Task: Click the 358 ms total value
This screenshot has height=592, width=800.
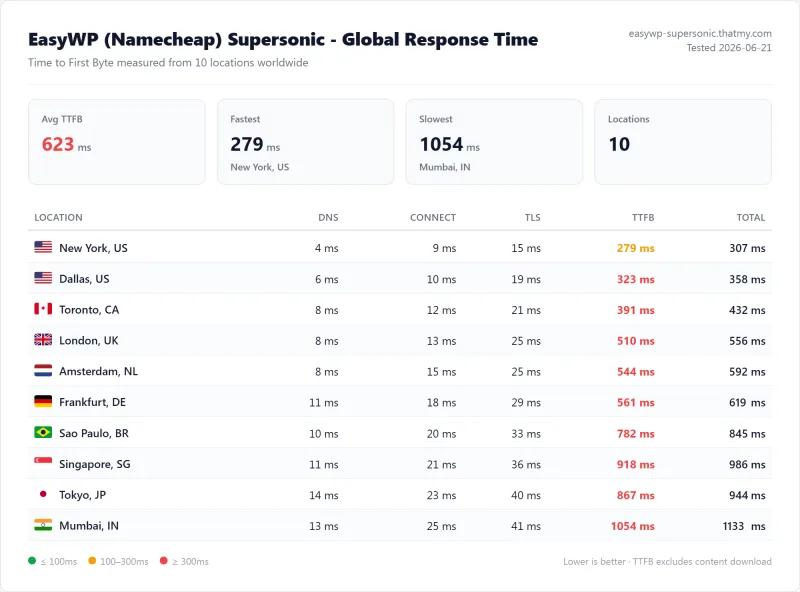Action: [x=747, y=279]
